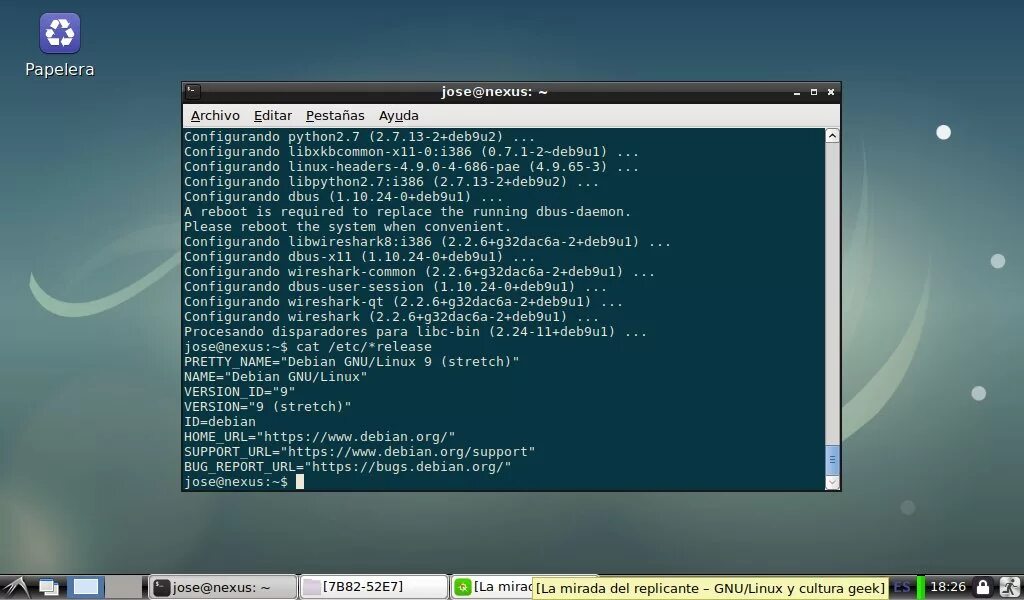Image resolution: width=1024 pixels, height=600 pixels.
Task: Click the BUG_REPORT_URL line in terminal
Action: coord(347,467)
